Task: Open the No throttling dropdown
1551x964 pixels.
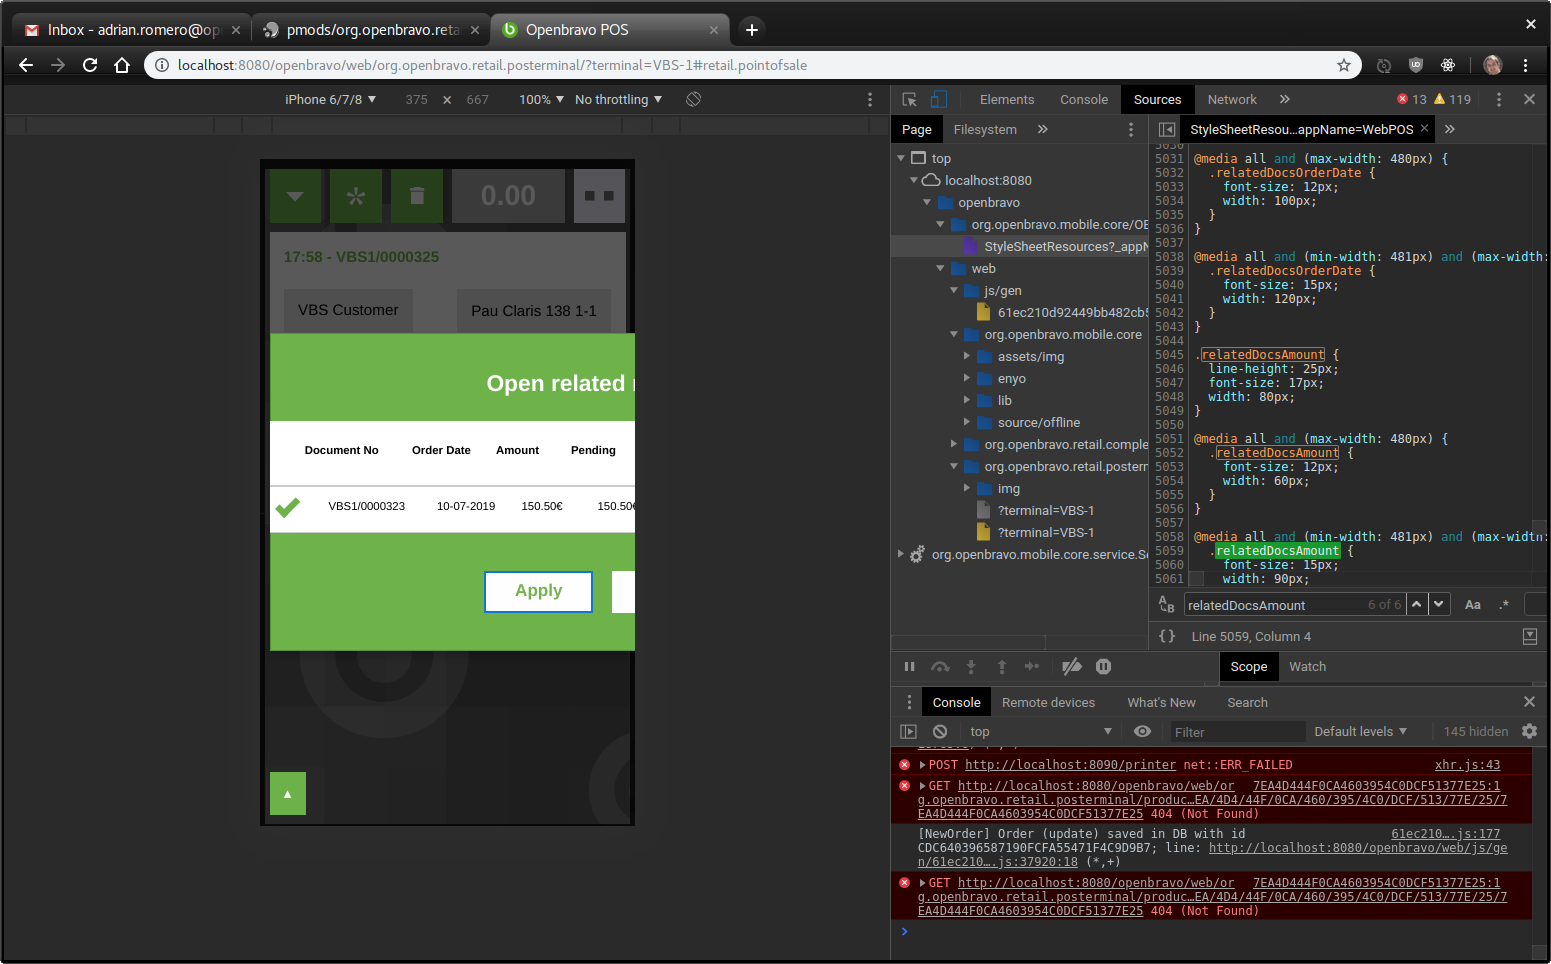Action: click(618, 99)
